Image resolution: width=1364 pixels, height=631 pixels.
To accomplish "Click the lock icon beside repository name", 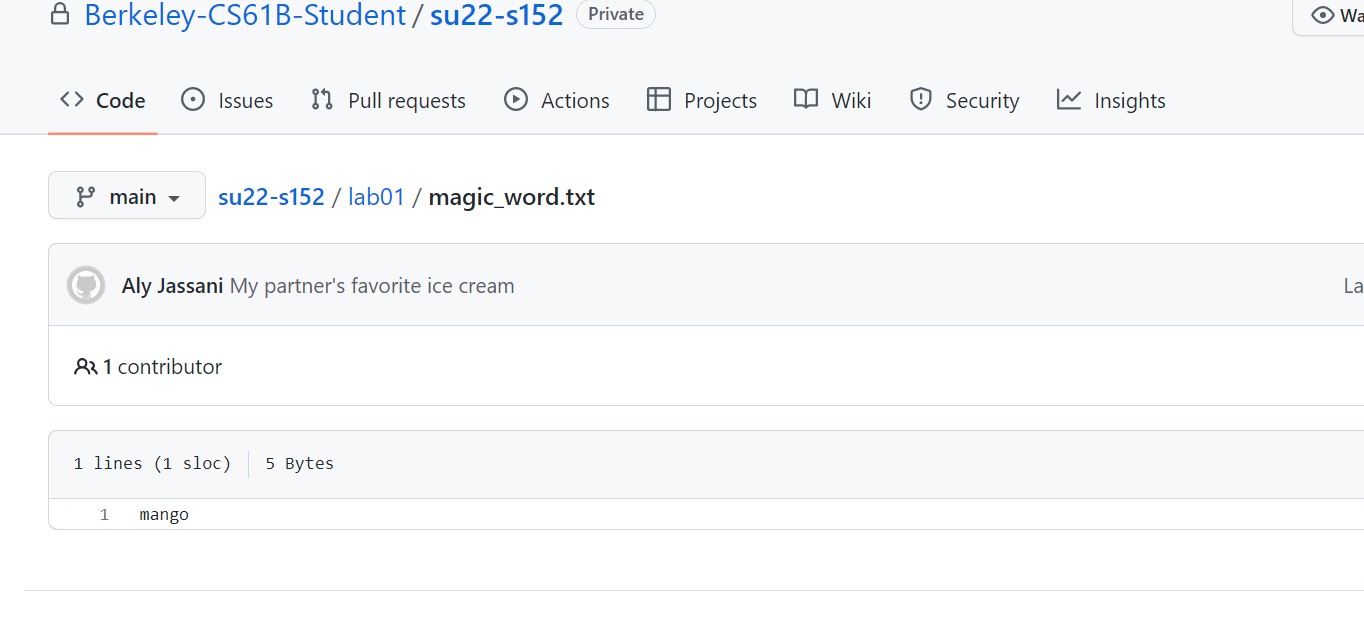I will 61,15.
